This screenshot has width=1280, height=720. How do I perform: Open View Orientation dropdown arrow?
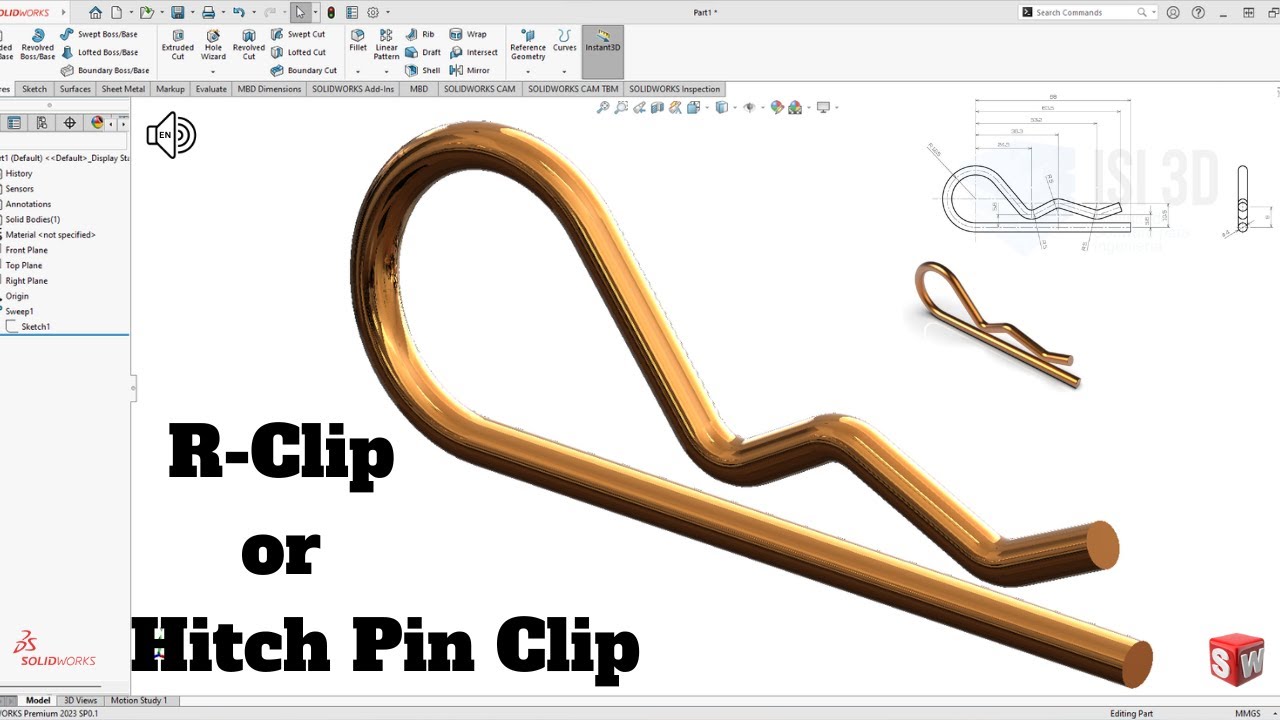click(706, 108)
